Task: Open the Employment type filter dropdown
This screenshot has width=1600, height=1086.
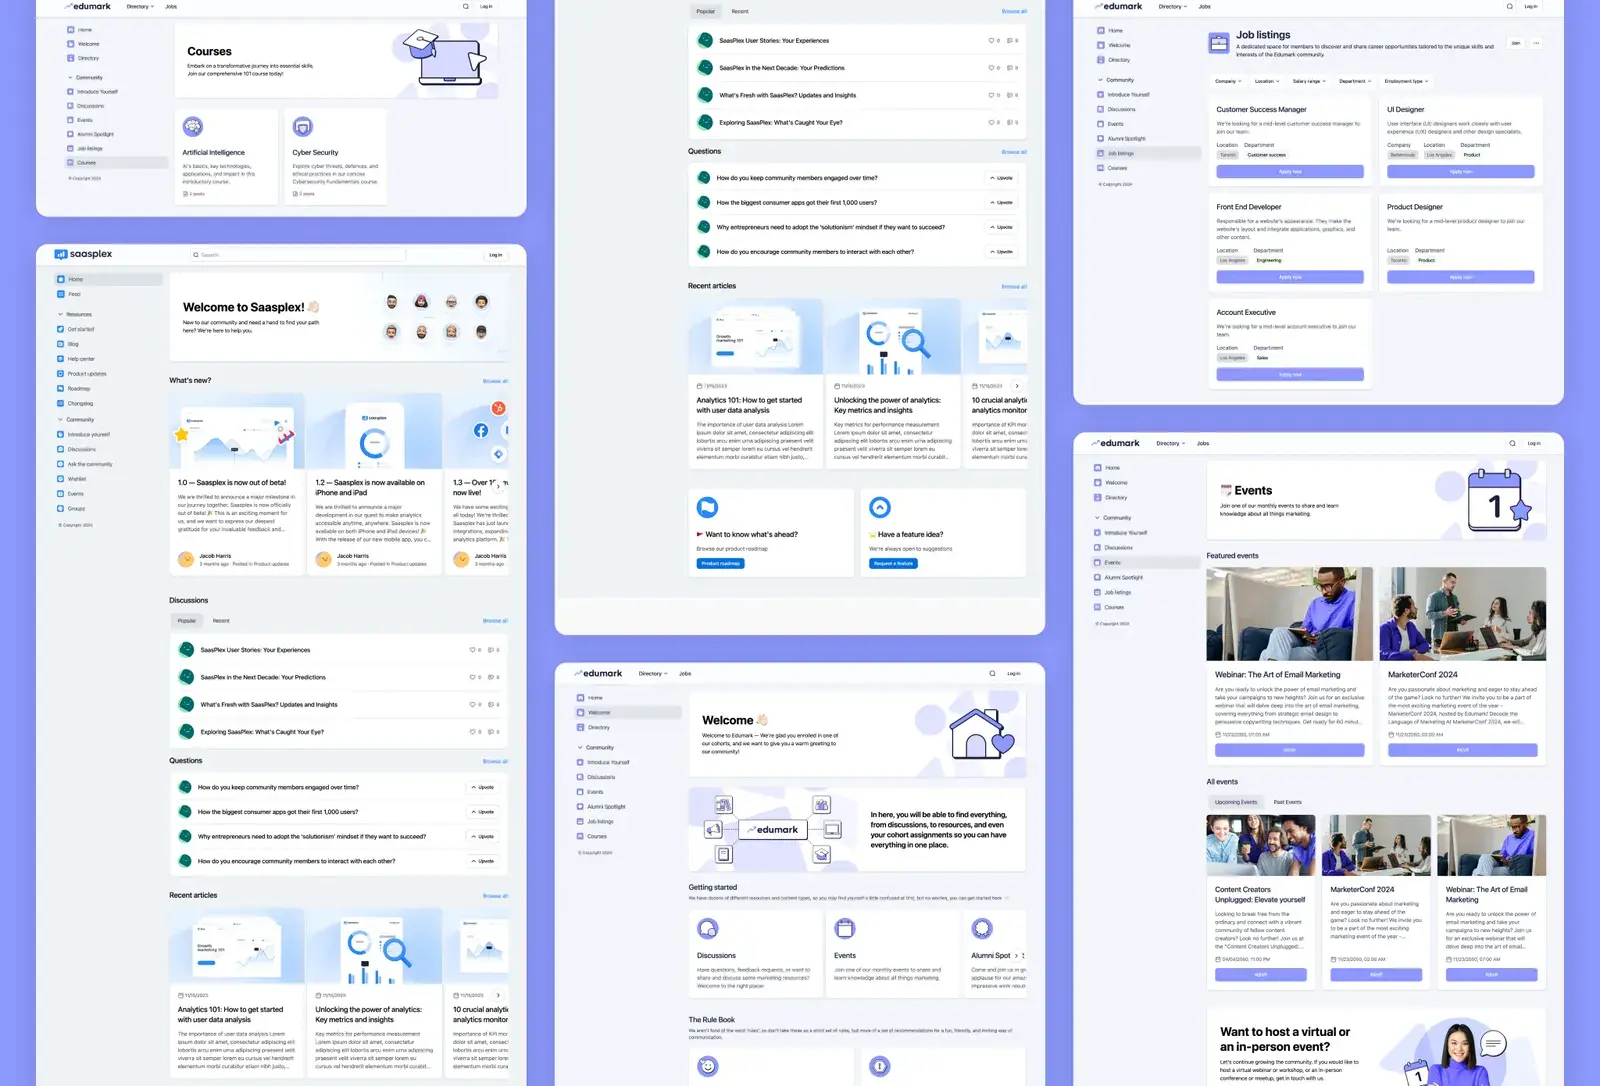Action: 1406,81
